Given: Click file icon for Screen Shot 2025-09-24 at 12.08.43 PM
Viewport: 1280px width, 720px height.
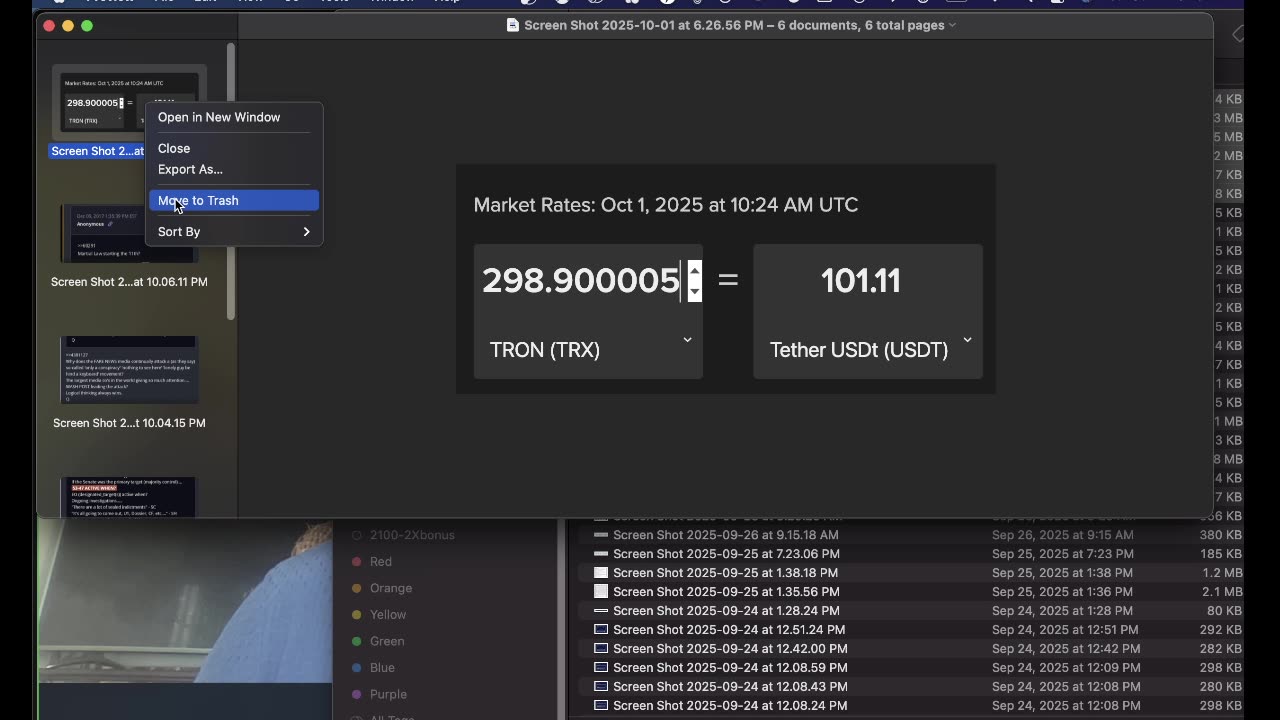Looking at the screenshot, I should pyautogui.click(x=601, y=687).
